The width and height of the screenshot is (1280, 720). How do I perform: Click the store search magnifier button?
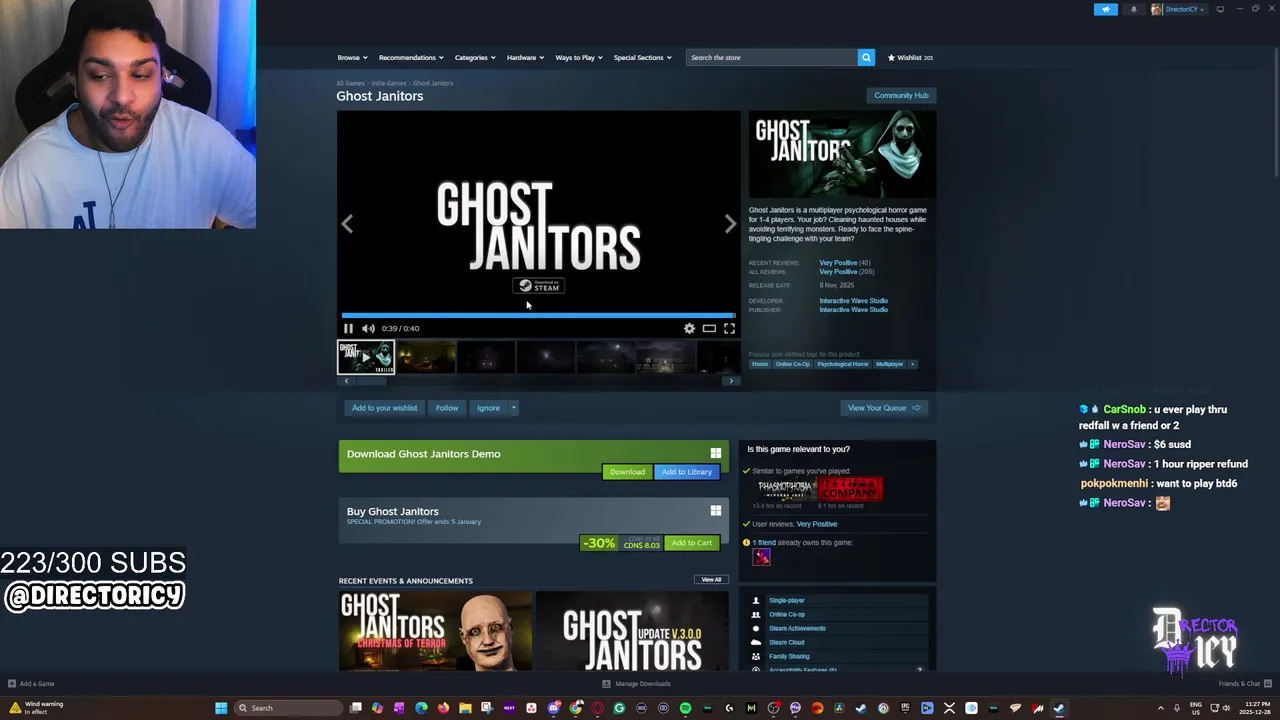(x=866, y=57)
